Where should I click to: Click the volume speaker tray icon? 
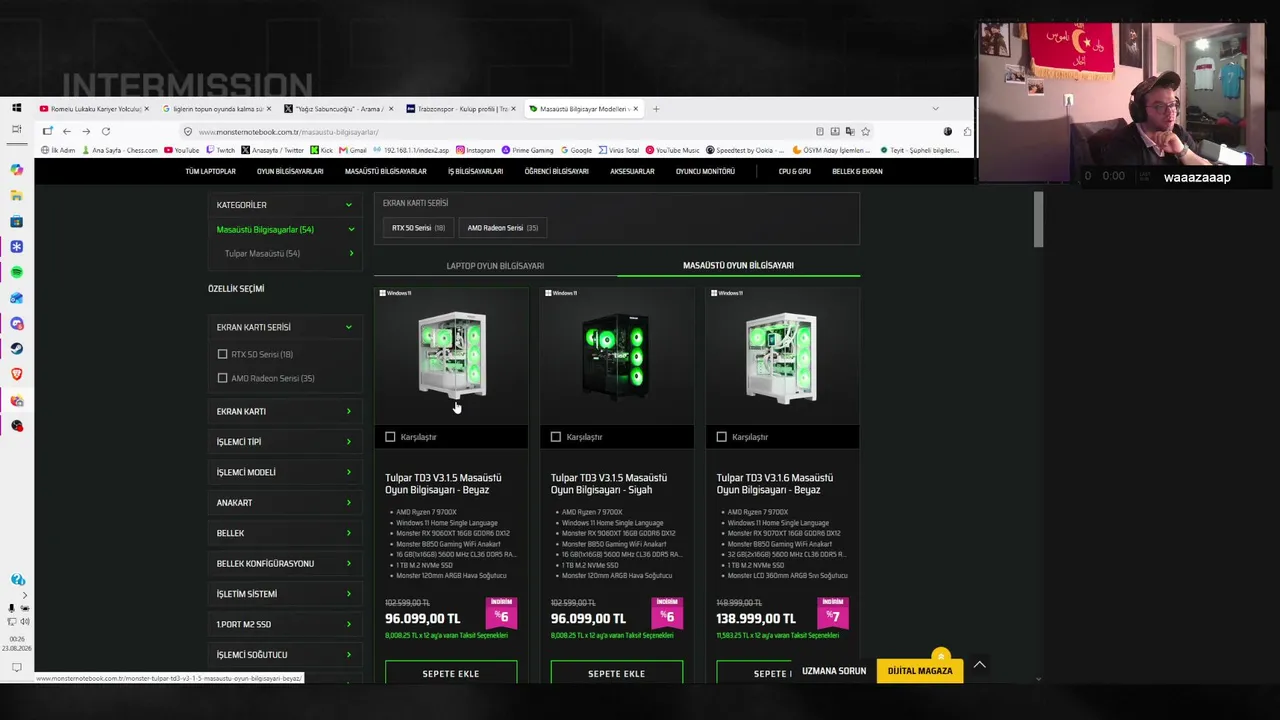pos(25,622)
